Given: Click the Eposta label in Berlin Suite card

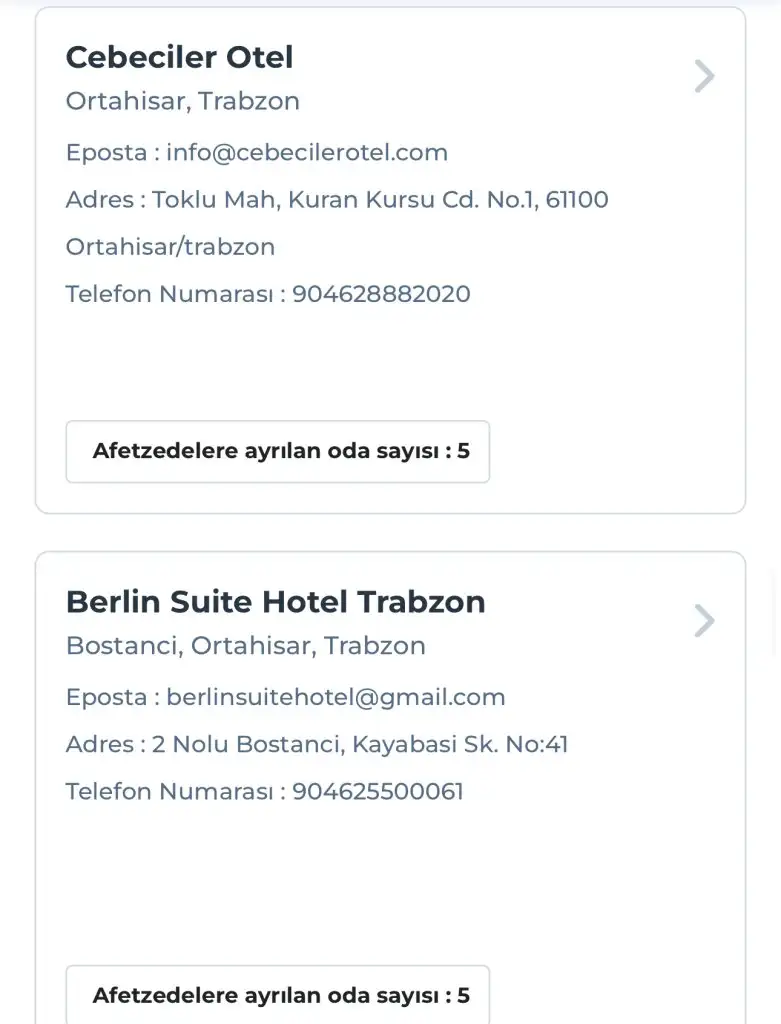Looking at the screenshot, I should coord(106,698).
